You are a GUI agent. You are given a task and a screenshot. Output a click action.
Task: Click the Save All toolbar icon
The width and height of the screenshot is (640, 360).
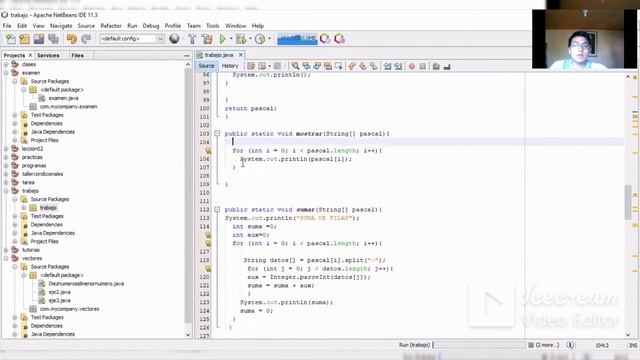pos(53,39)
